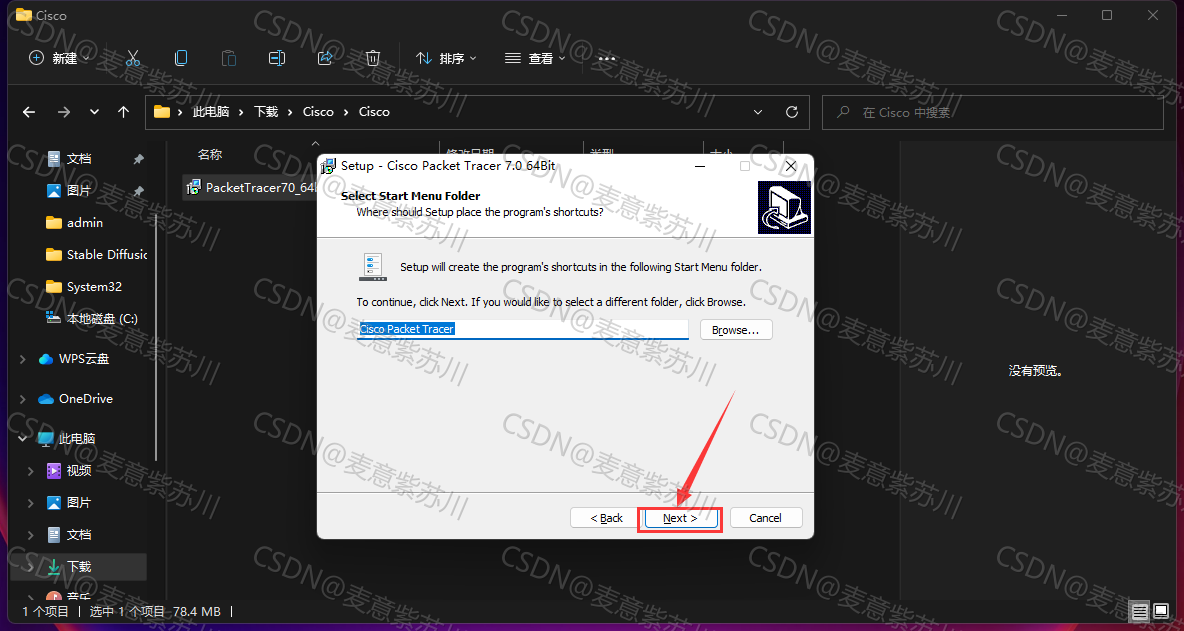Click the Start Menu folder name field
This screenshot has height=631, width=1184.
click(x=523, y=329)
